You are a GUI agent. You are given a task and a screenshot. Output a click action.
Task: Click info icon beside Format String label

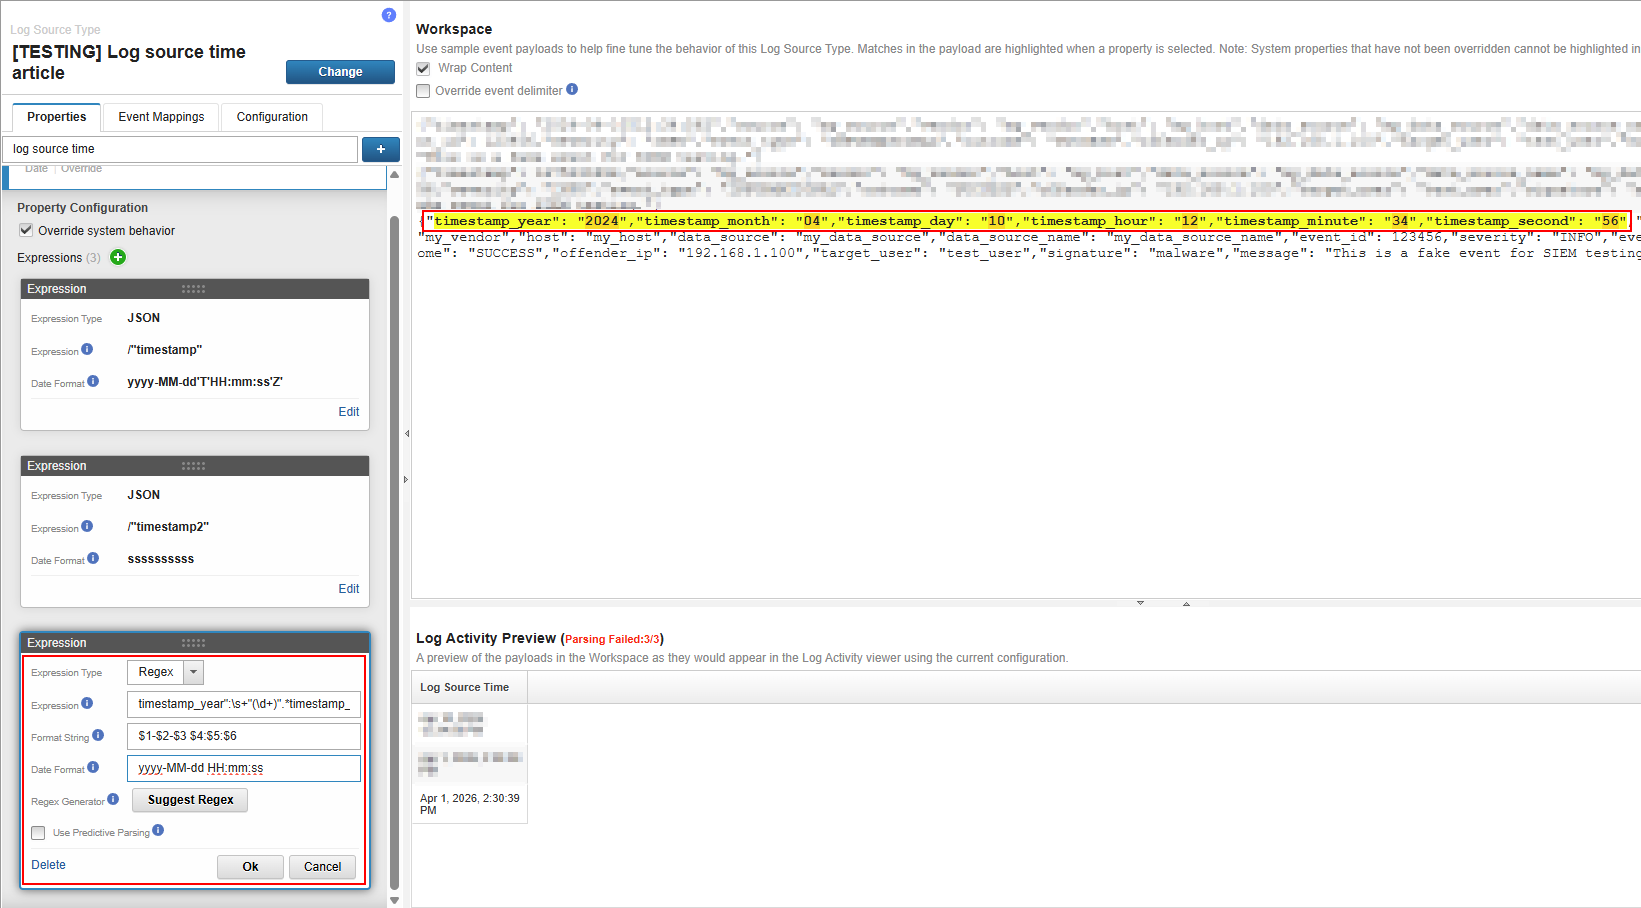pyautogui.click(x=98, y=735)
